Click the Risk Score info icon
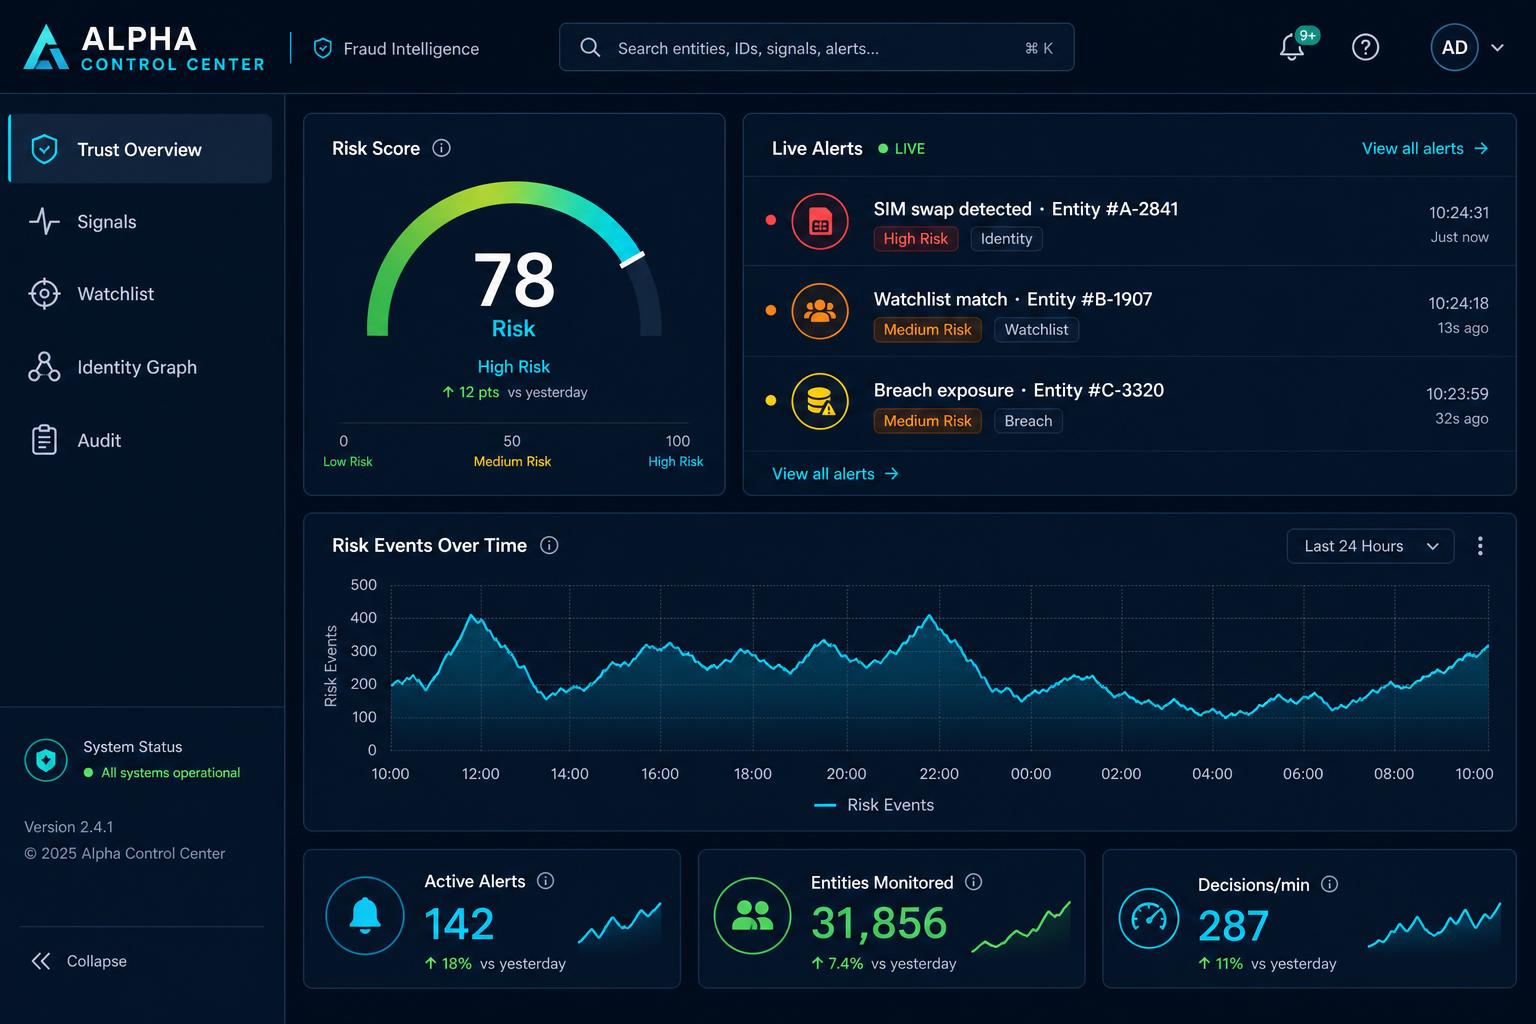Viewport: 1536px width, 1024px height. tap(441, 148)
